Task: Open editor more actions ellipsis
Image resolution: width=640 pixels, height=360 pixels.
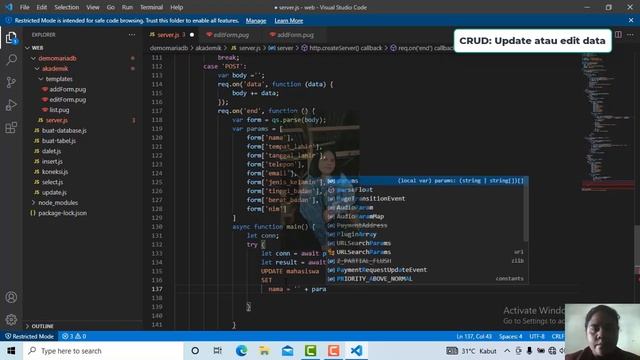Action: point(630,35)
